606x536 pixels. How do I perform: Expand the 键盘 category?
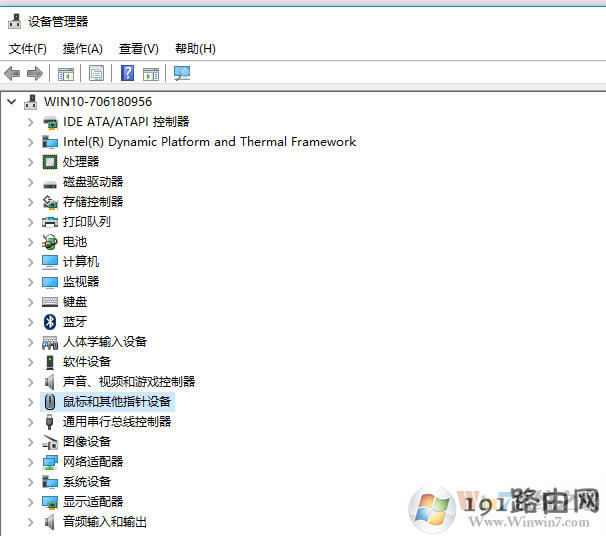coord(31,302)
